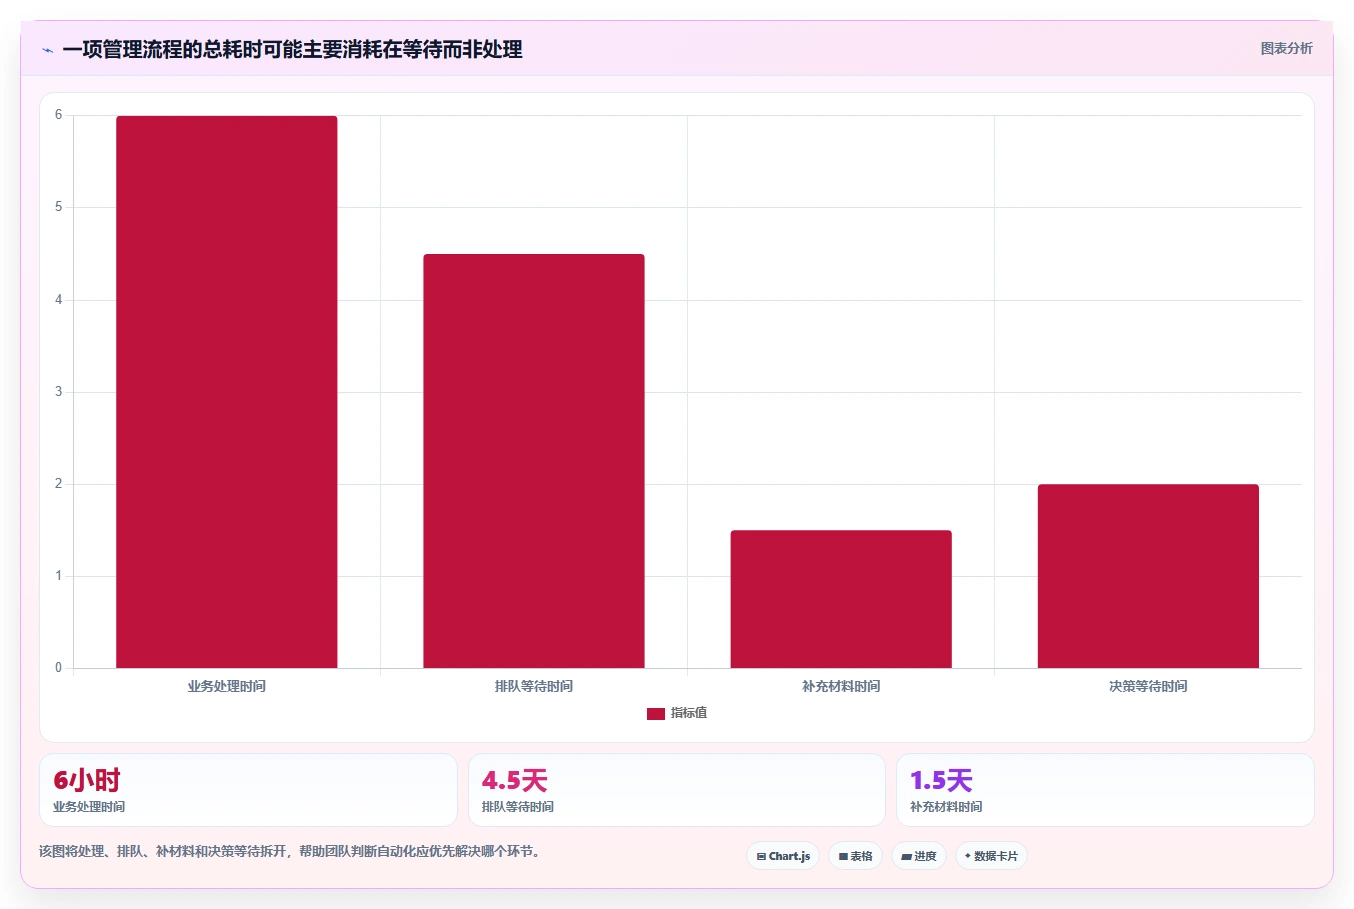Viewport: 1354px width, 909px height.
Task: Click the icon in 进度 tag
Action: point(906,857)
